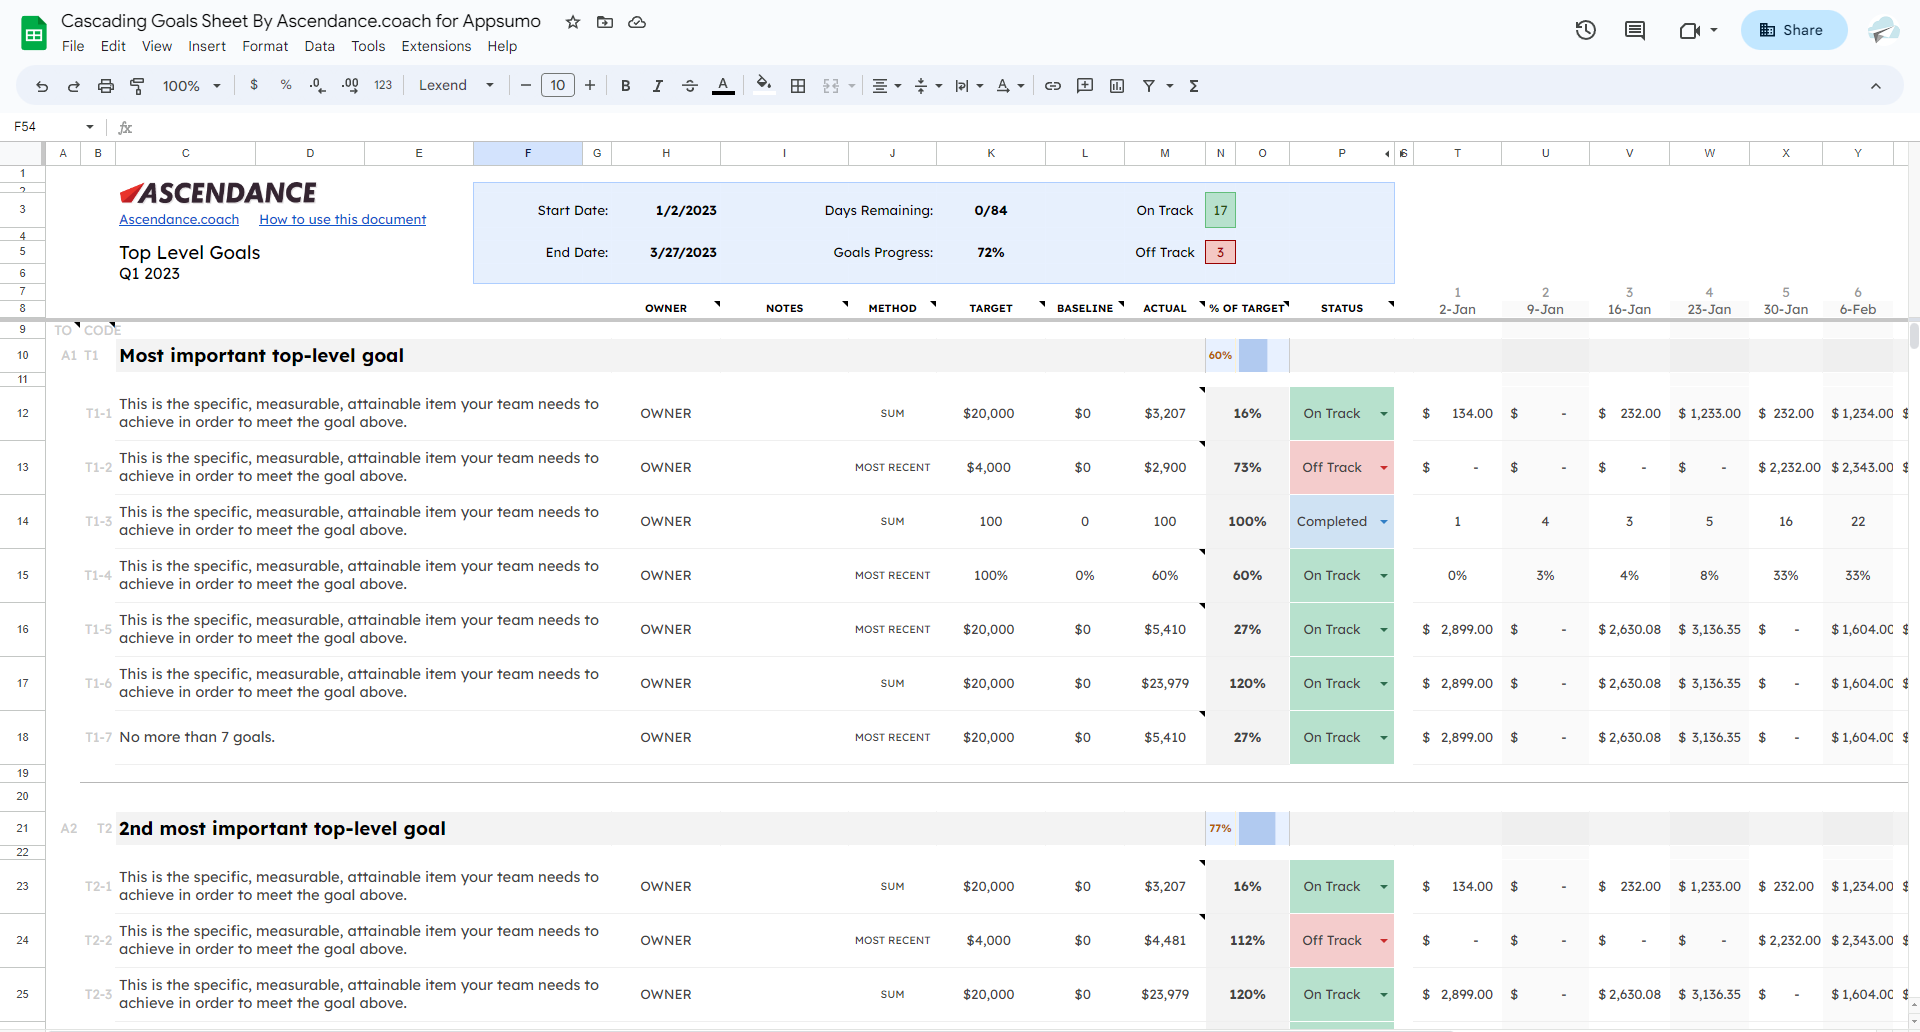Image resolution: width=1920 pixels, height=1032 pixels.
Task: Open version history clock icon
Action: tap(1586, 30)
